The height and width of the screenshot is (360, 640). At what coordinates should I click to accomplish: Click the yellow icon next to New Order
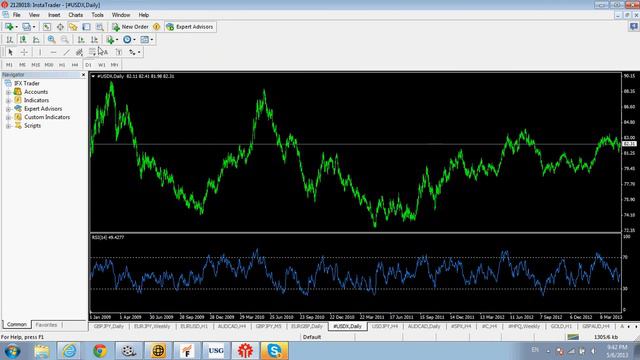coord(156,27)
